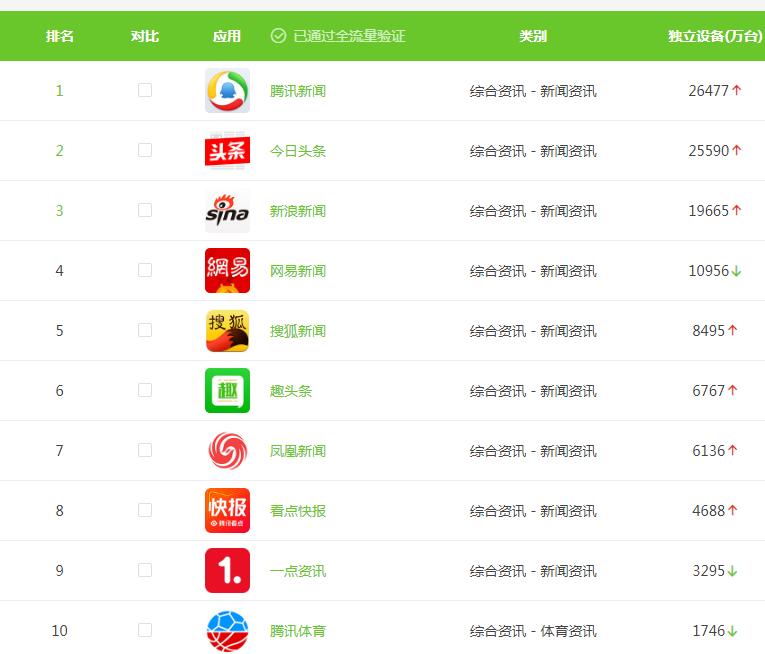Click the 应用 column header
Screen dimensions: 765x654
click(x=227, y=36)
